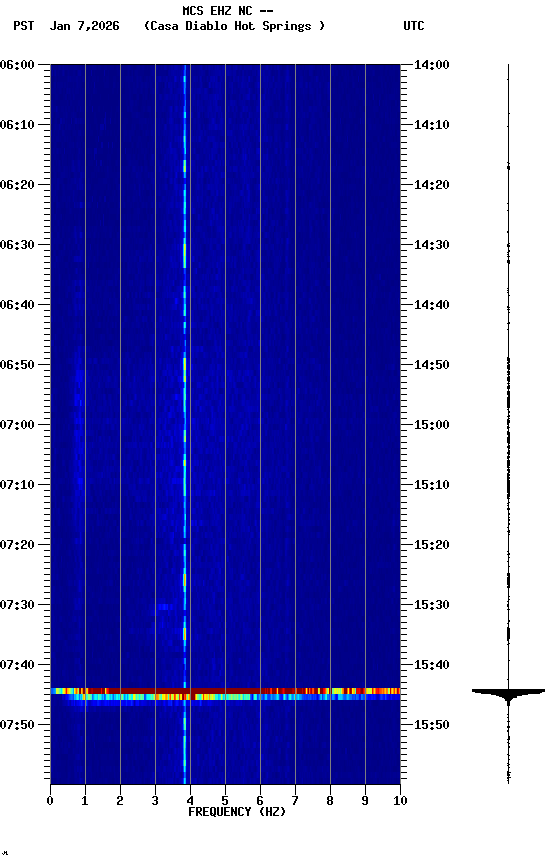Click the frequency axis tick label "2"
This screenshot has width=552, height=864.
click(x=120, y=801)
